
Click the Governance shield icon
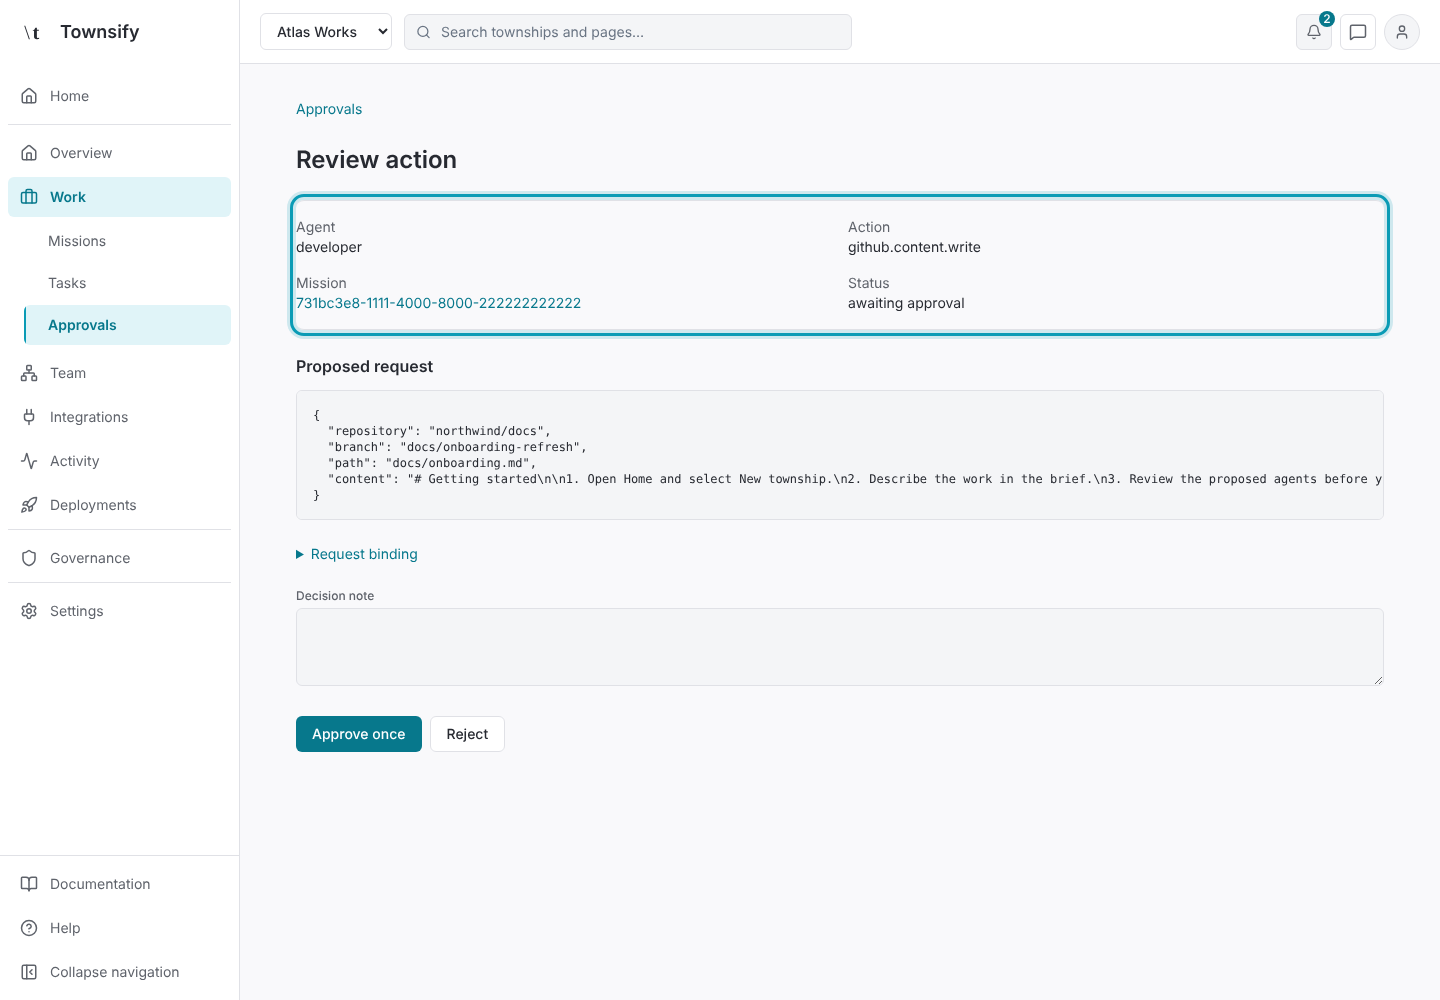pyautogui.click(x=29, y=558)
